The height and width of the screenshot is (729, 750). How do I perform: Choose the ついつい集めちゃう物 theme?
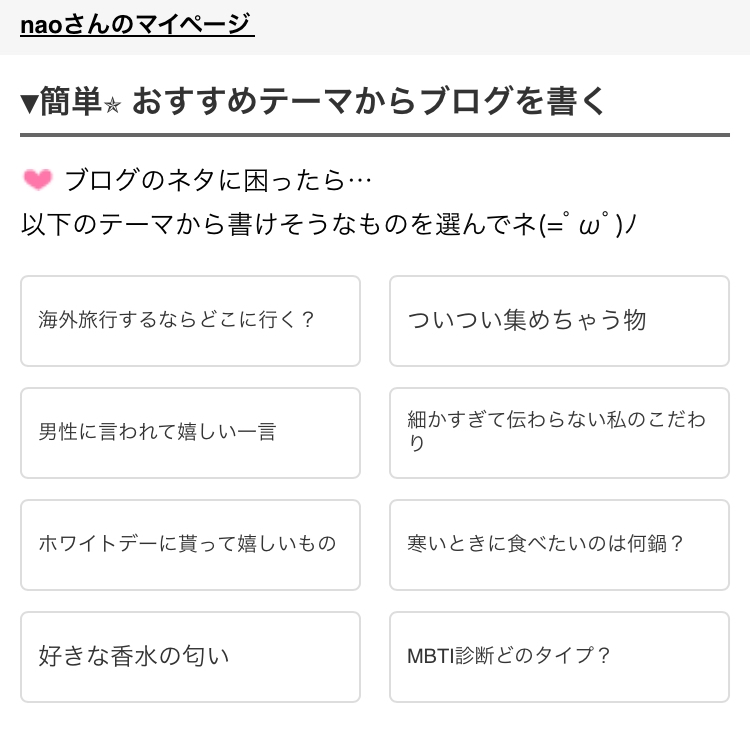559,321
